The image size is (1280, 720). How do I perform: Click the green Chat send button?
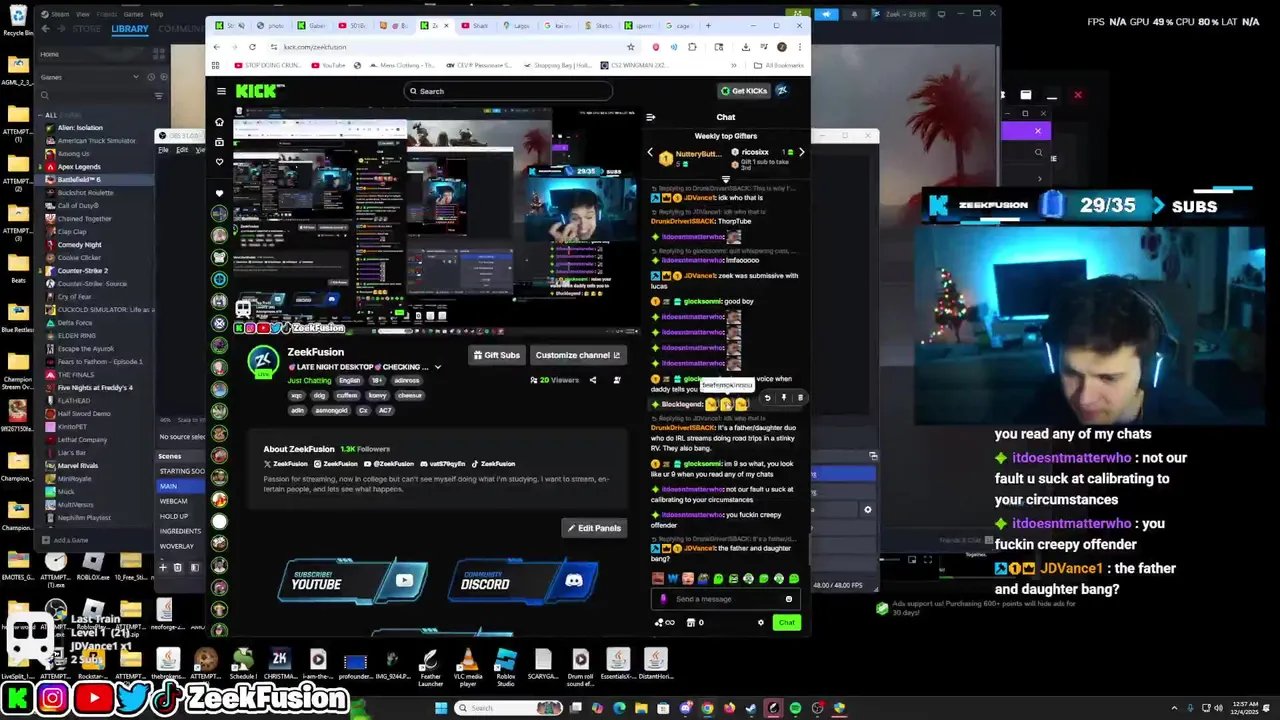click(x=787, y=623)
